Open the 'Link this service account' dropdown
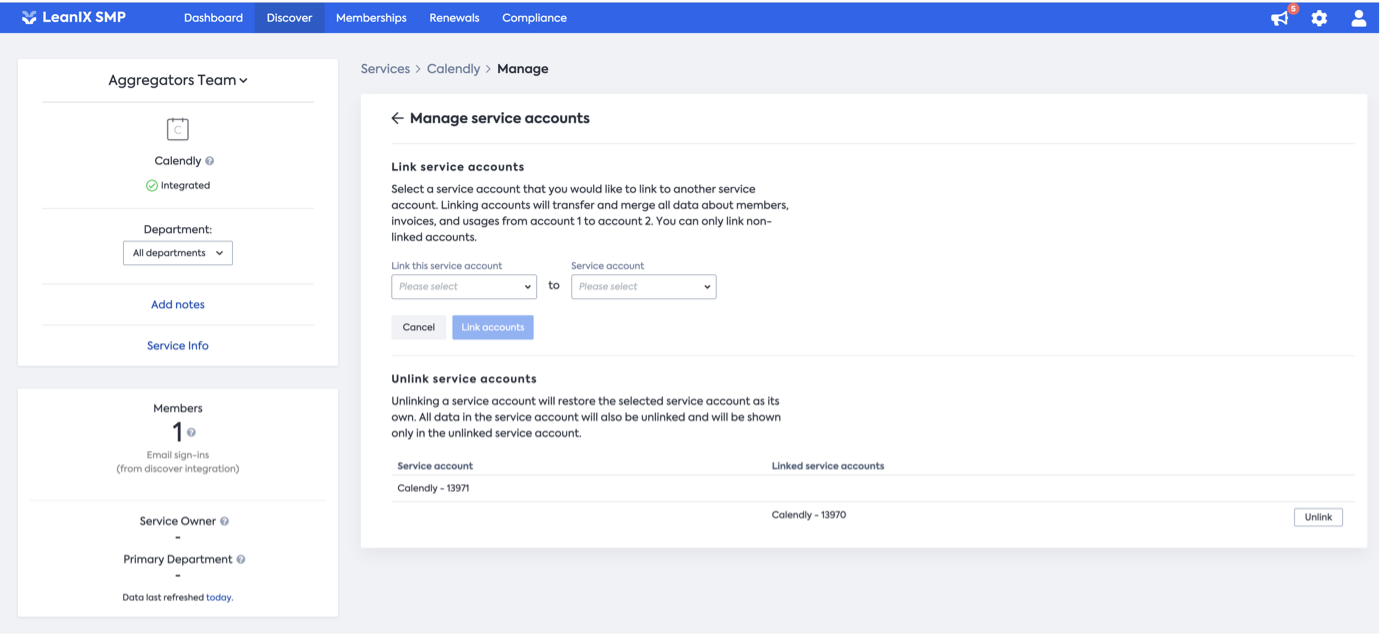The height and width of the screenshot is (638, 1384). (x=464, y=286)
